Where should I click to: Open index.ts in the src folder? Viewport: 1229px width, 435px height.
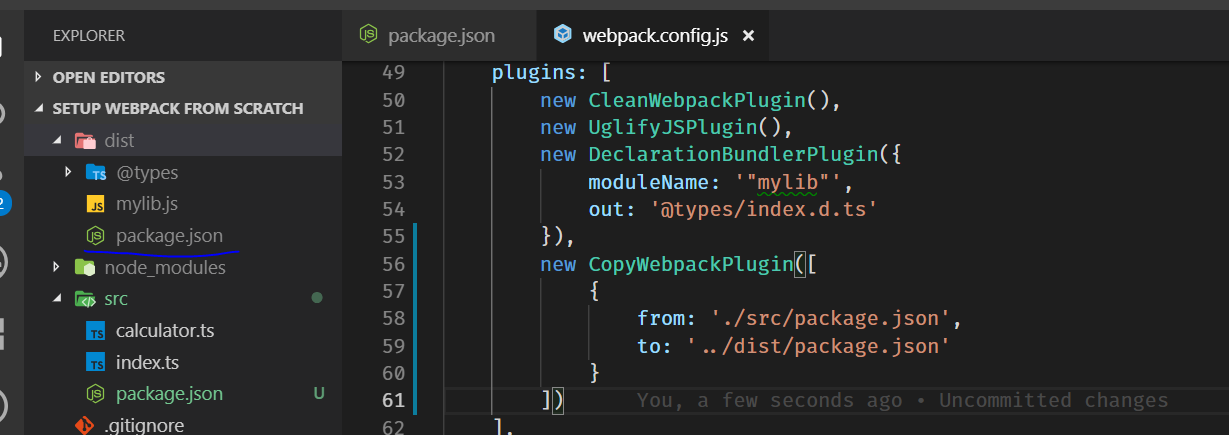(147, 362)
